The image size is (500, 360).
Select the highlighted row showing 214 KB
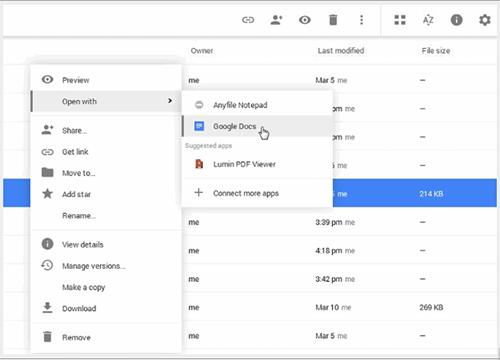250,193
